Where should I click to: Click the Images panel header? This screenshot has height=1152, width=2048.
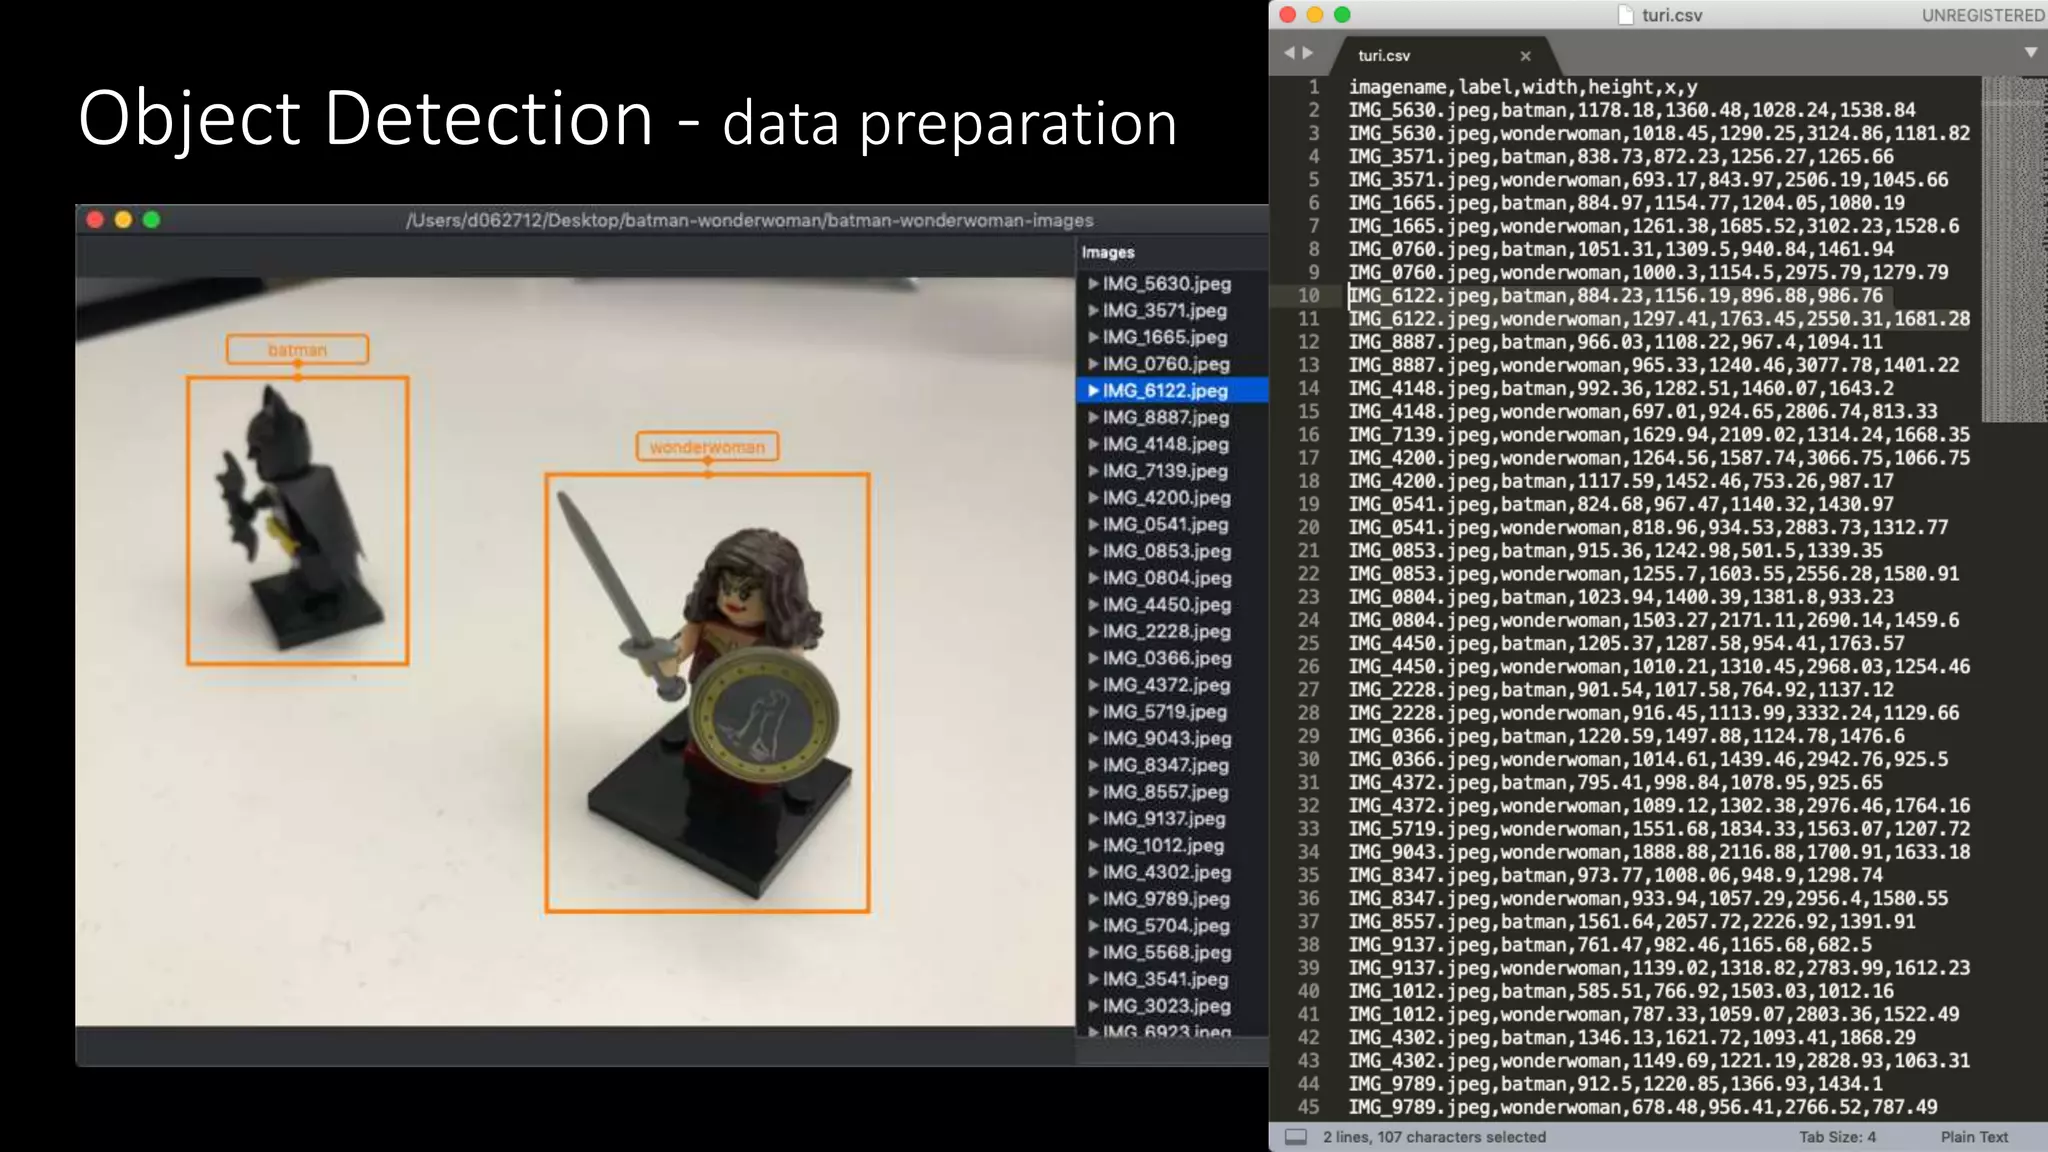(x=1108, y=253)
